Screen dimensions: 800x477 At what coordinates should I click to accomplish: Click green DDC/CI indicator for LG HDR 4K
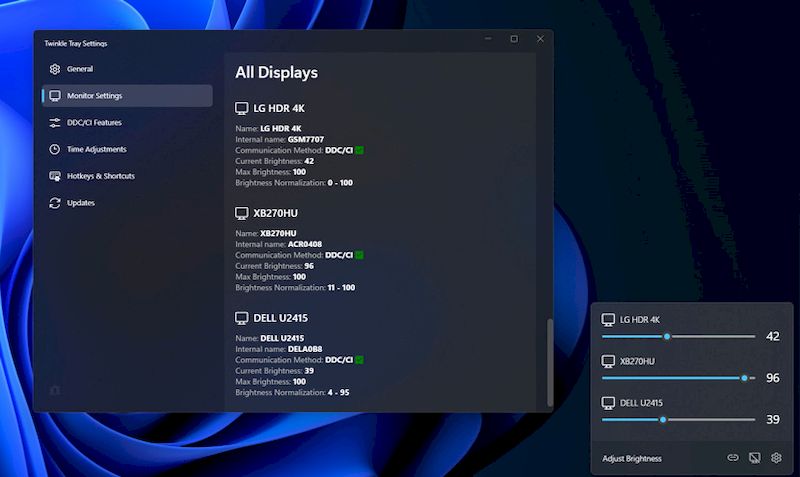pyautogui.click(x=359, y=150)
